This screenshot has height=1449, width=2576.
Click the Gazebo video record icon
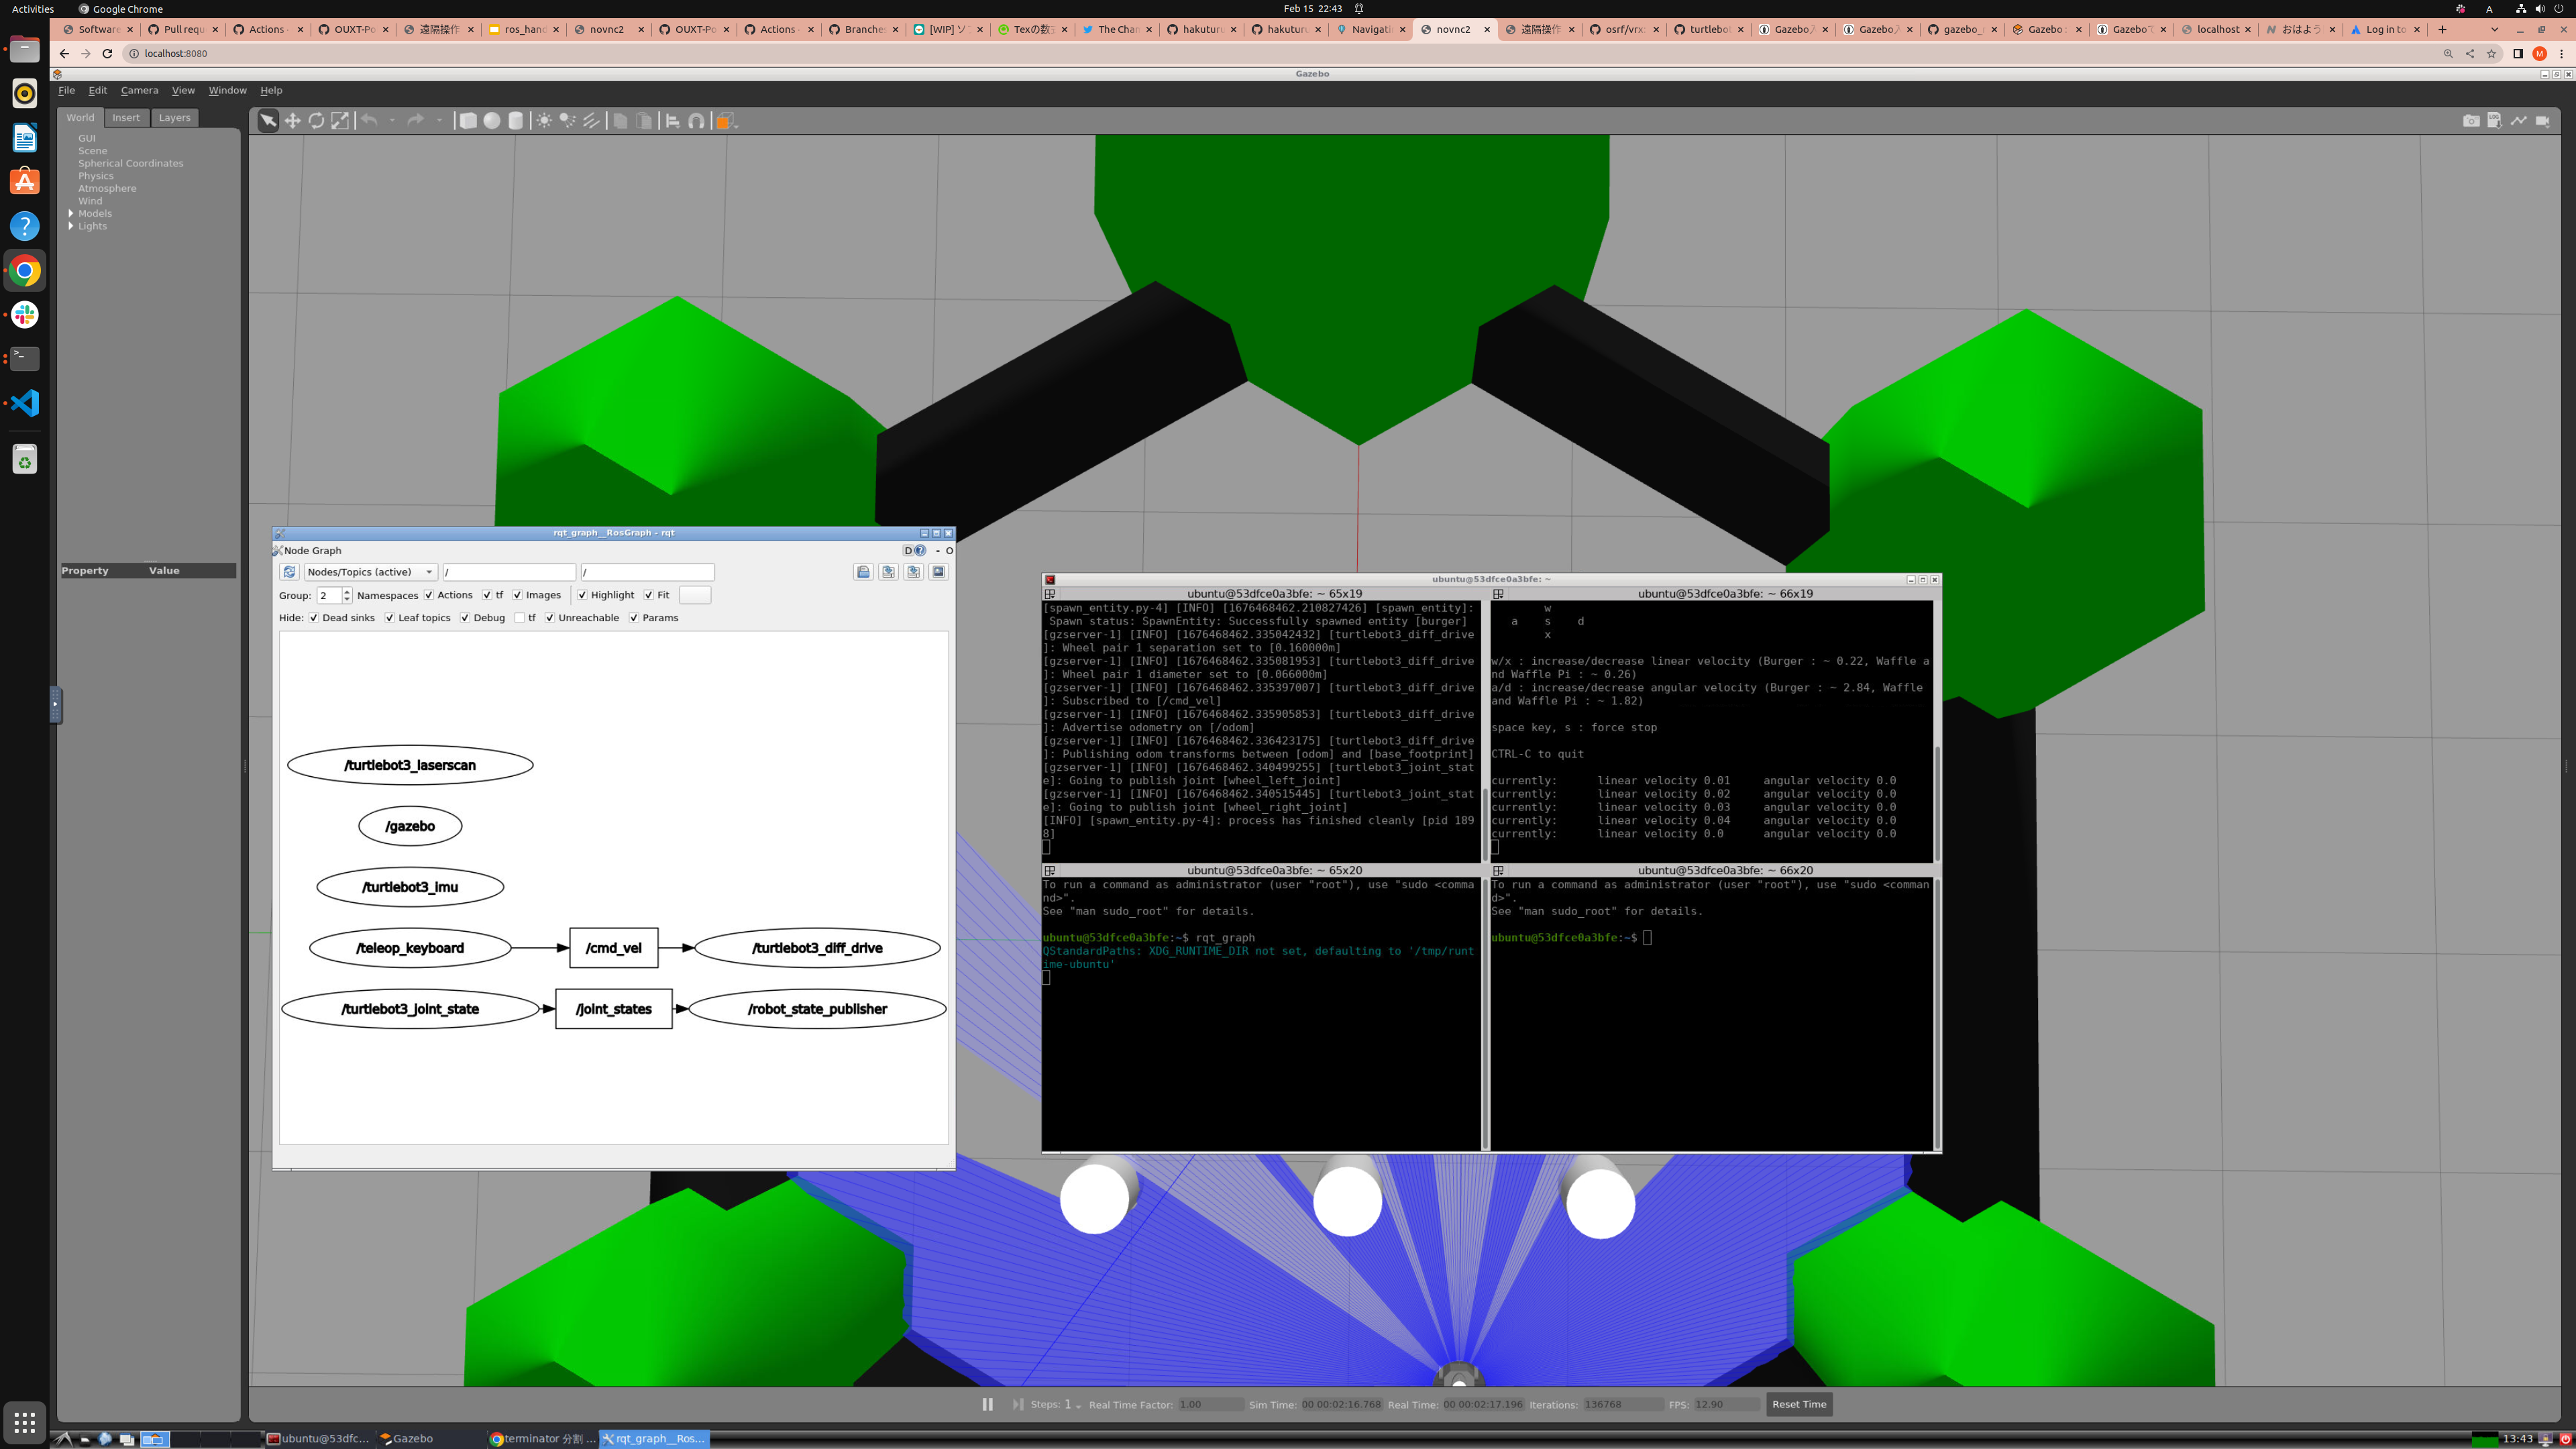pyautogui.click(x=2542, y=121)
